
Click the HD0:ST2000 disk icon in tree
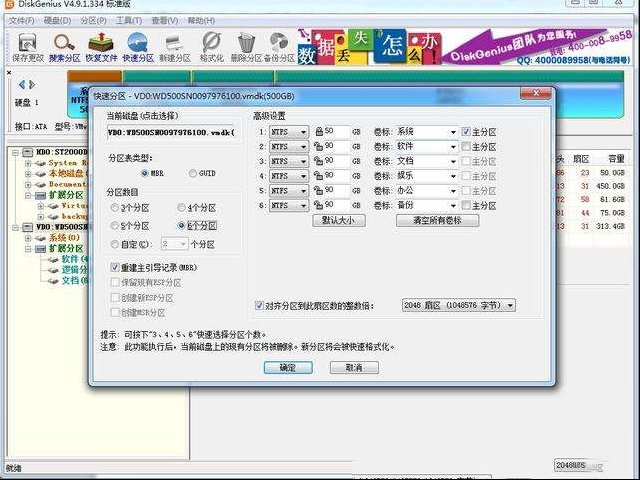pyautogui.click(x=28, y=153)
